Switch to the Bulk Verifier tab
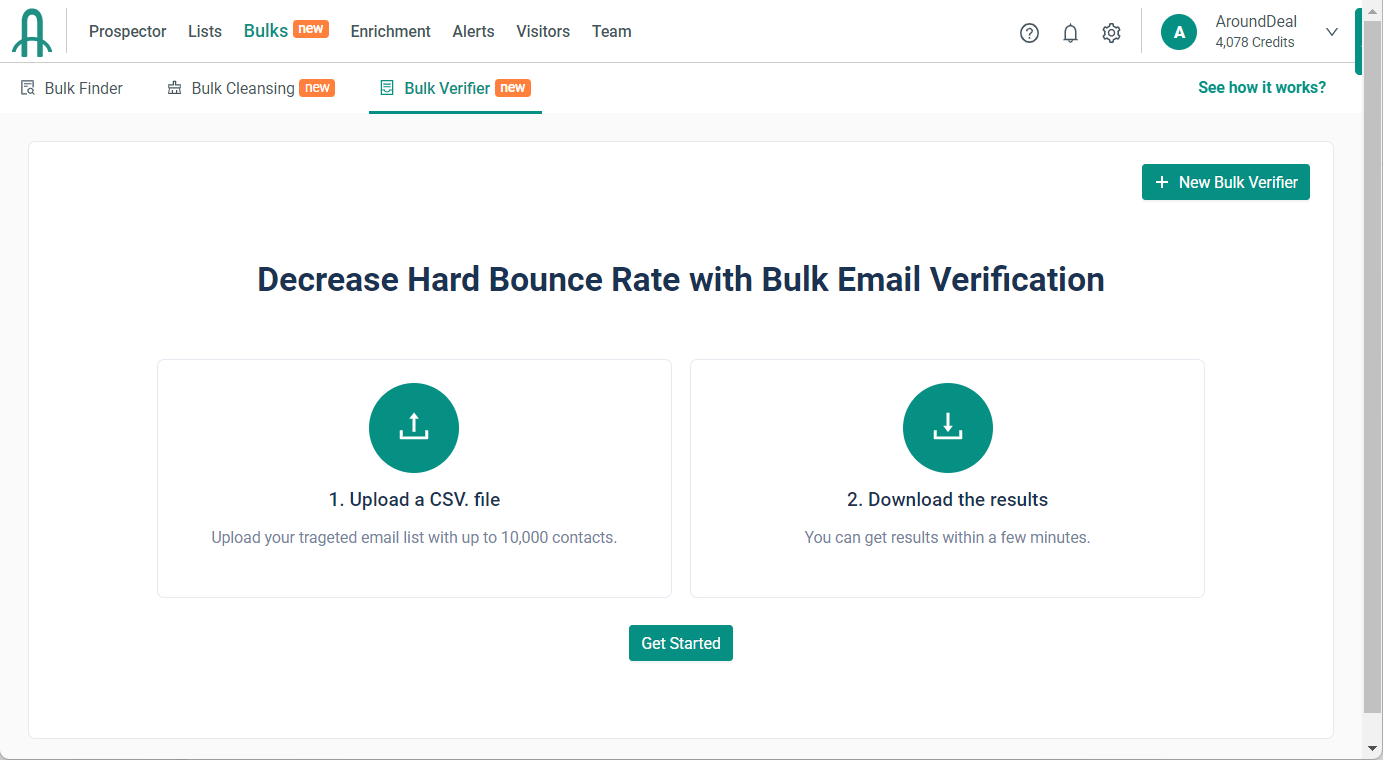1383x760 pixels. tap(447, 88)
